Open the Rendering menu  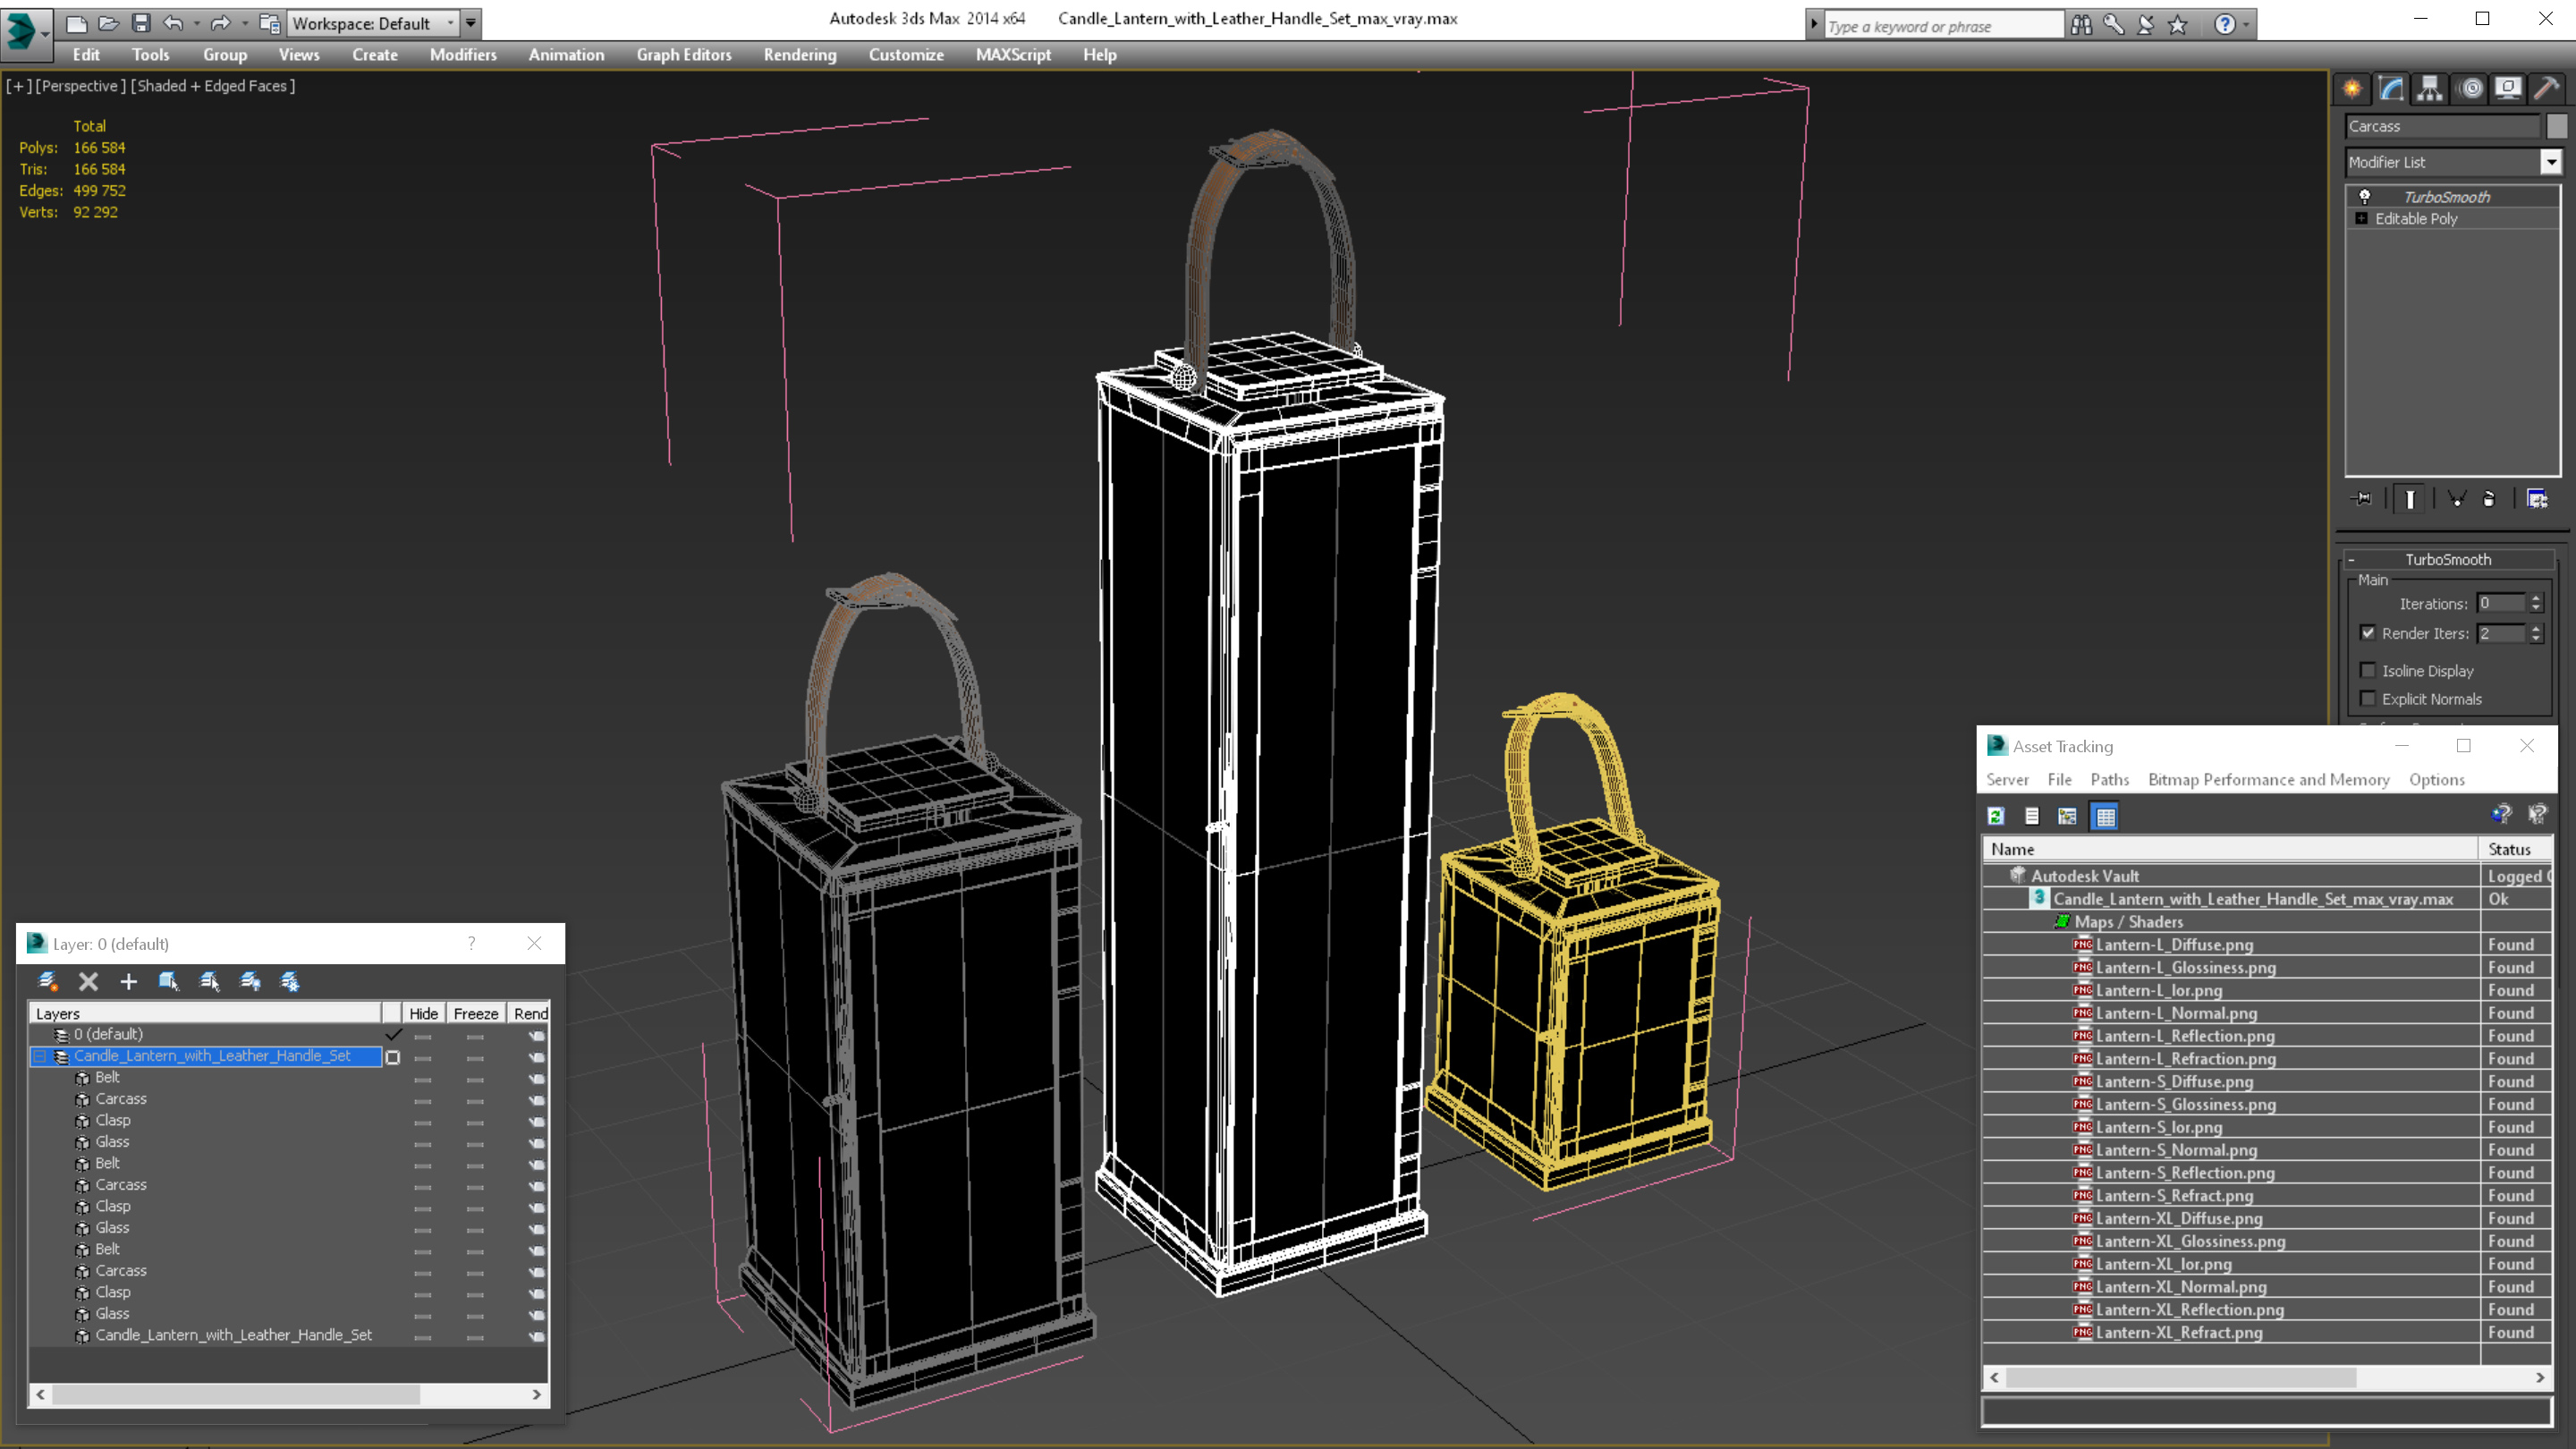pos(796,55)
